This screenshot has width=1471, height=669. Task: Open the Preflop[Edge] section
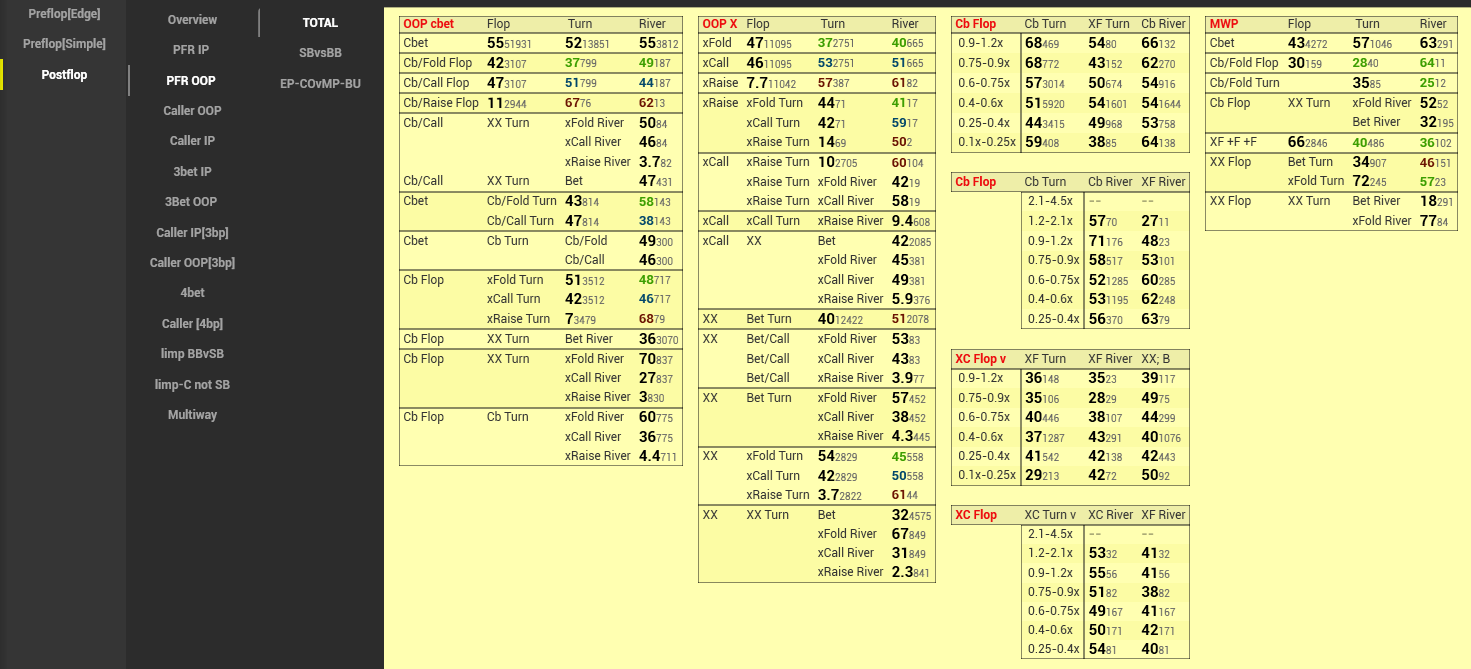pos(64,14)
